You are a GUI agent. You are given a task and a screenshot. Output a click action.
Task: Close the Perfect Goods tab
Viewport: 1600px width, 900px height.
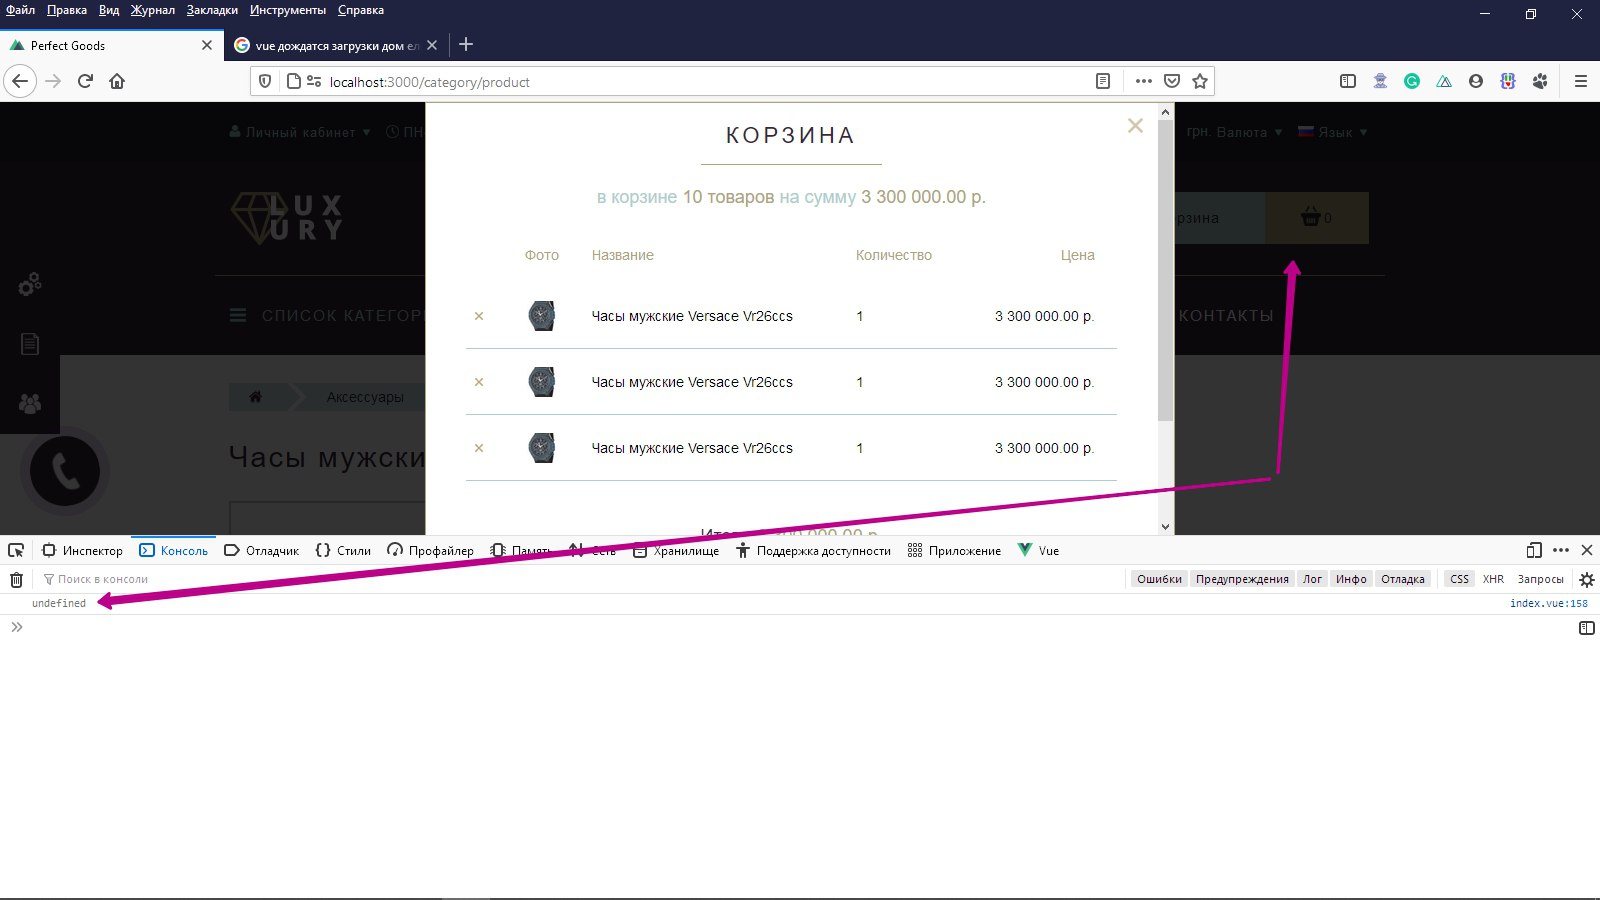(207, 45)
